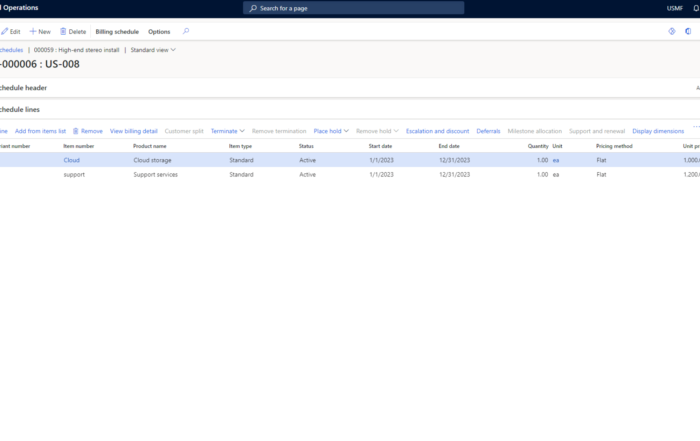Open the Terminate dropdown
This screenshot has width=700, height=441.
click(228, 131)
